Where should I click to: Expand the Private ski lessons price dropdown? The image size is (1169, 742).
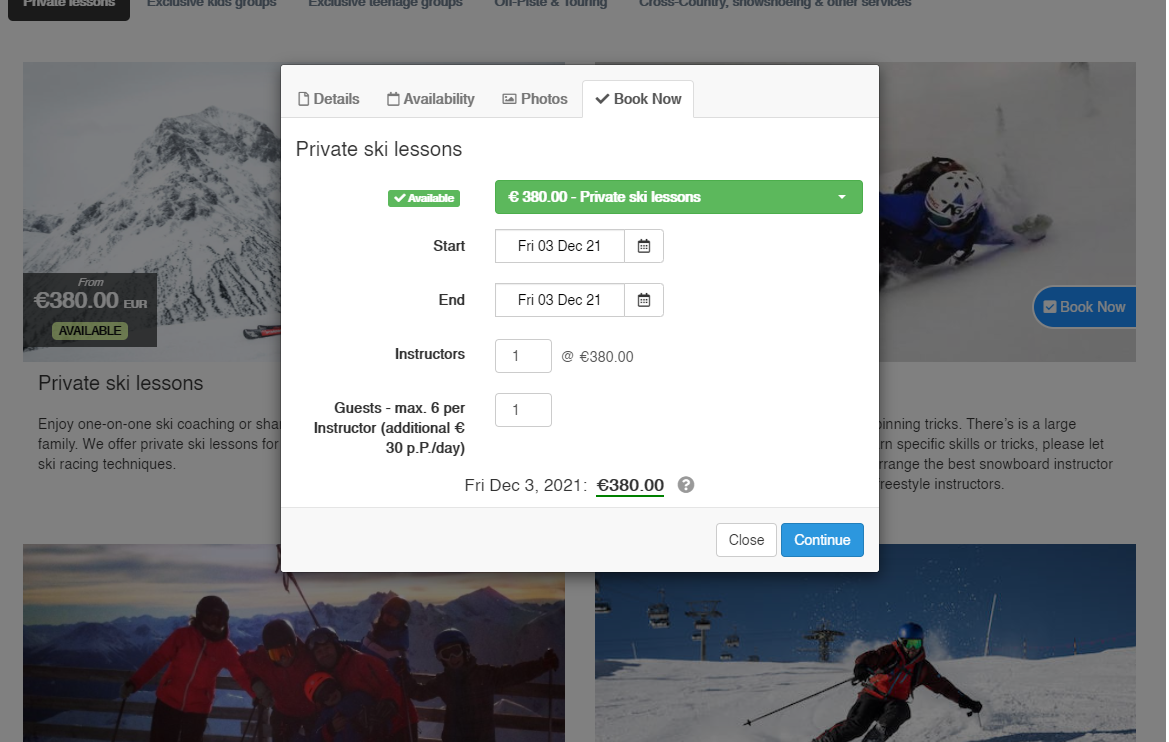point(678,197)
